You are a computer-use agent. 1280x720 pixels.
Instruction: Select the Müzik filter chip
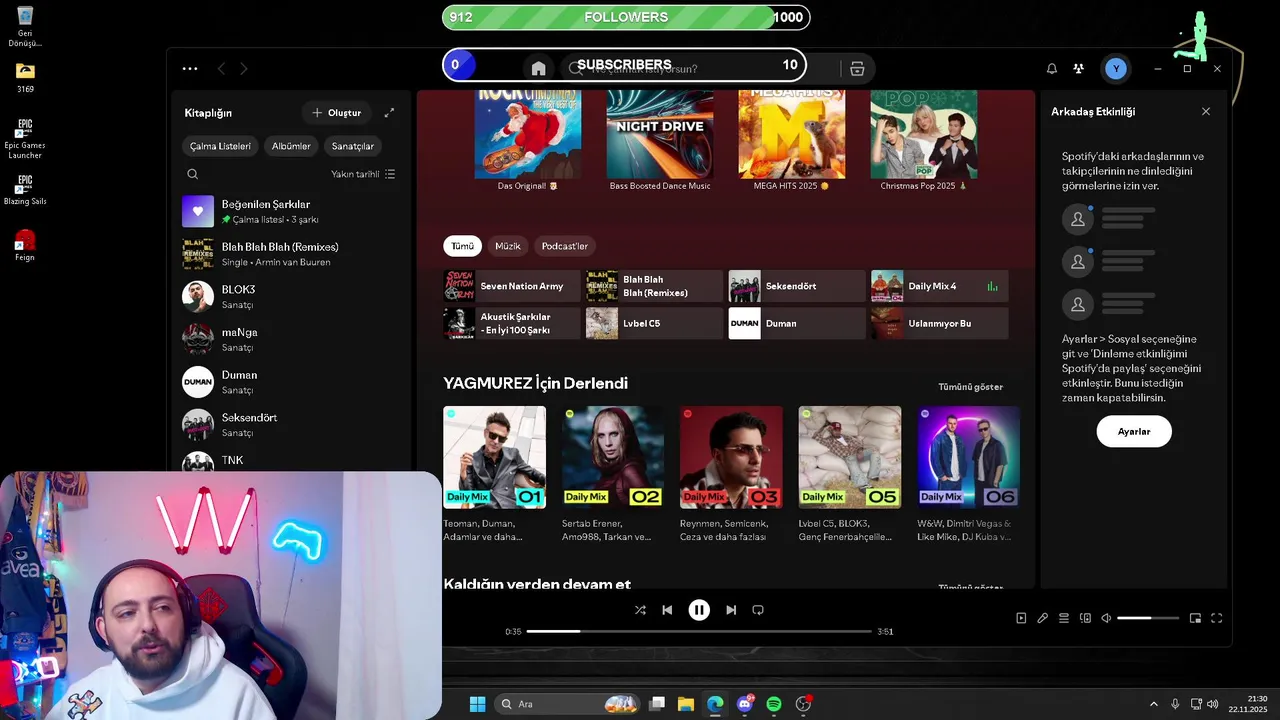tap(508, 246)
